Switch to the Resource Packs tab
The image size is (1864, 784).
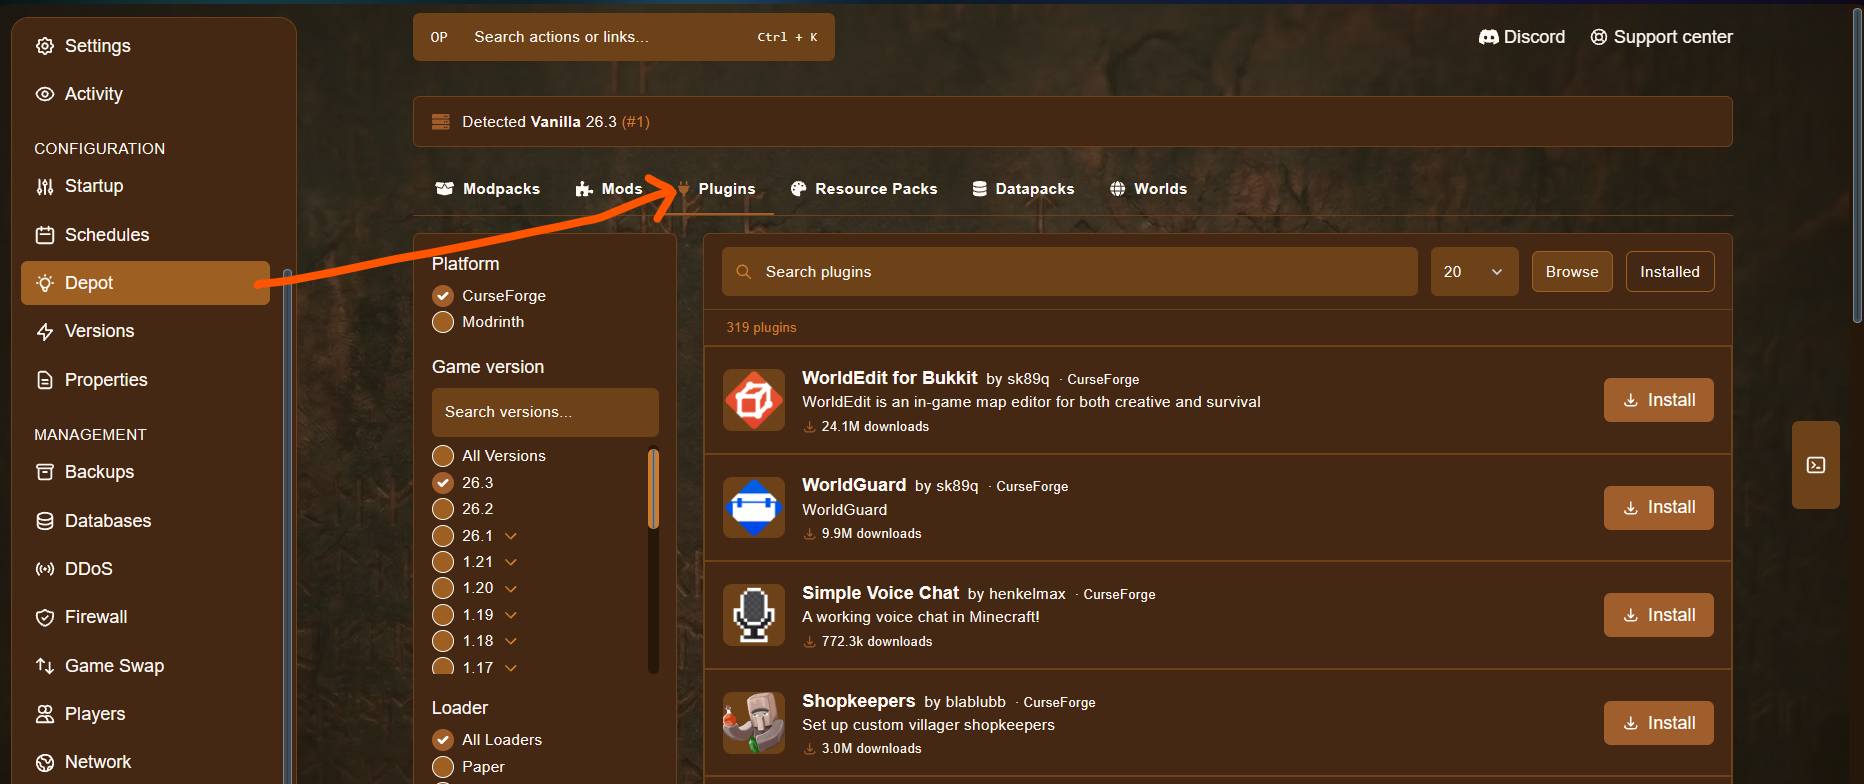(864, 189)
